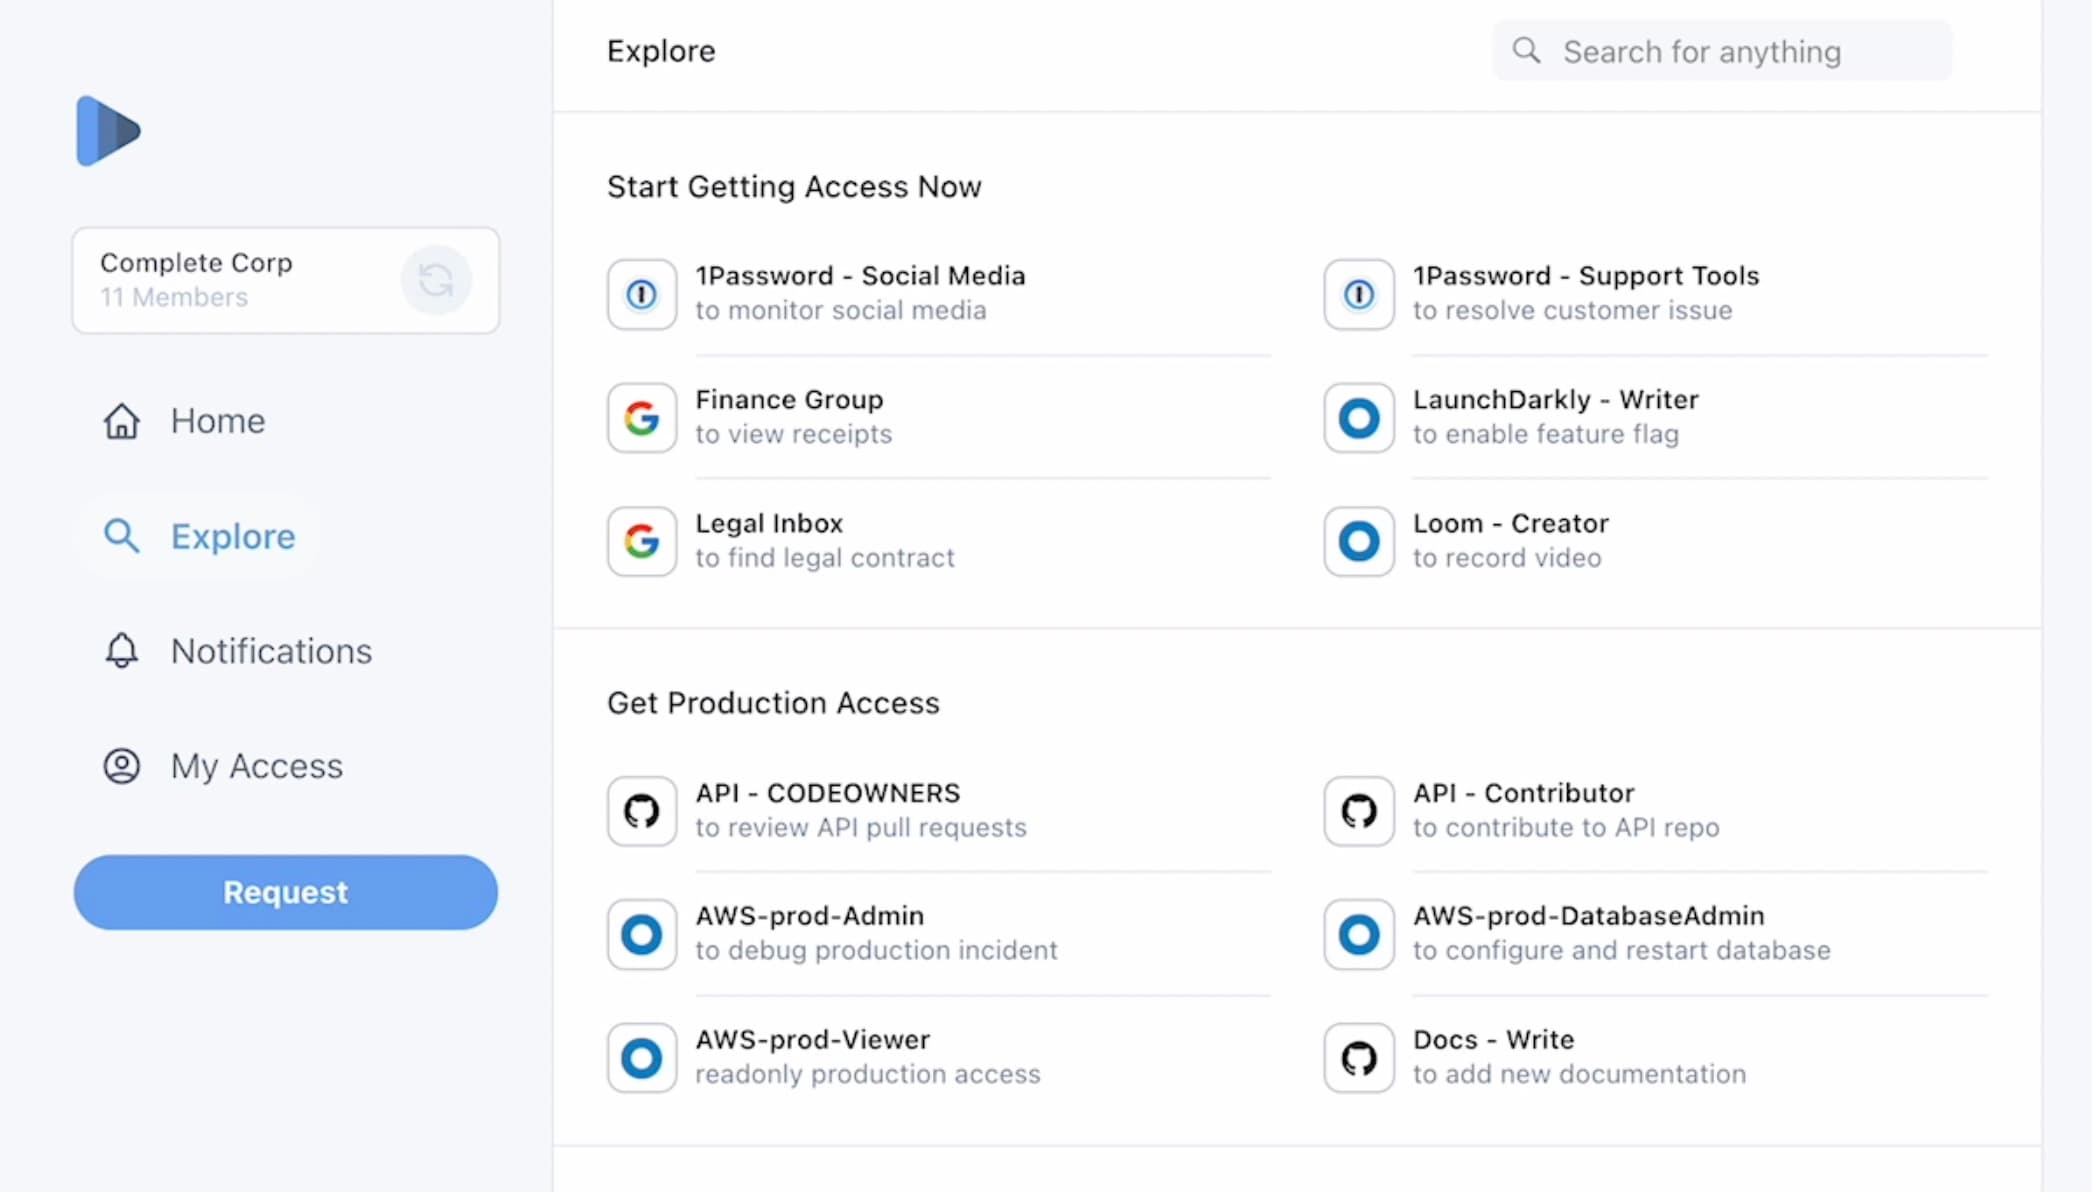Screen dimensions: 2092x1192
Task: Click the 'Get Production Access' heading
Action: pos(774,703)
